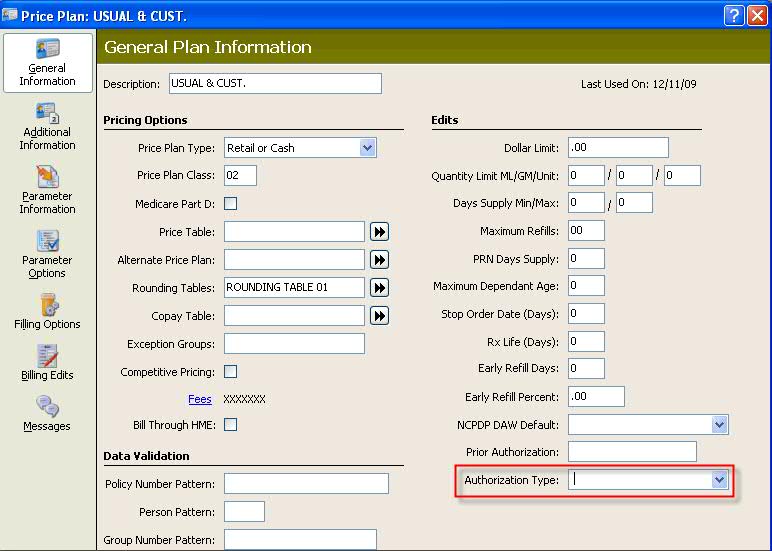
Task: Open Messages sidebar section
Action: (47, 414)
